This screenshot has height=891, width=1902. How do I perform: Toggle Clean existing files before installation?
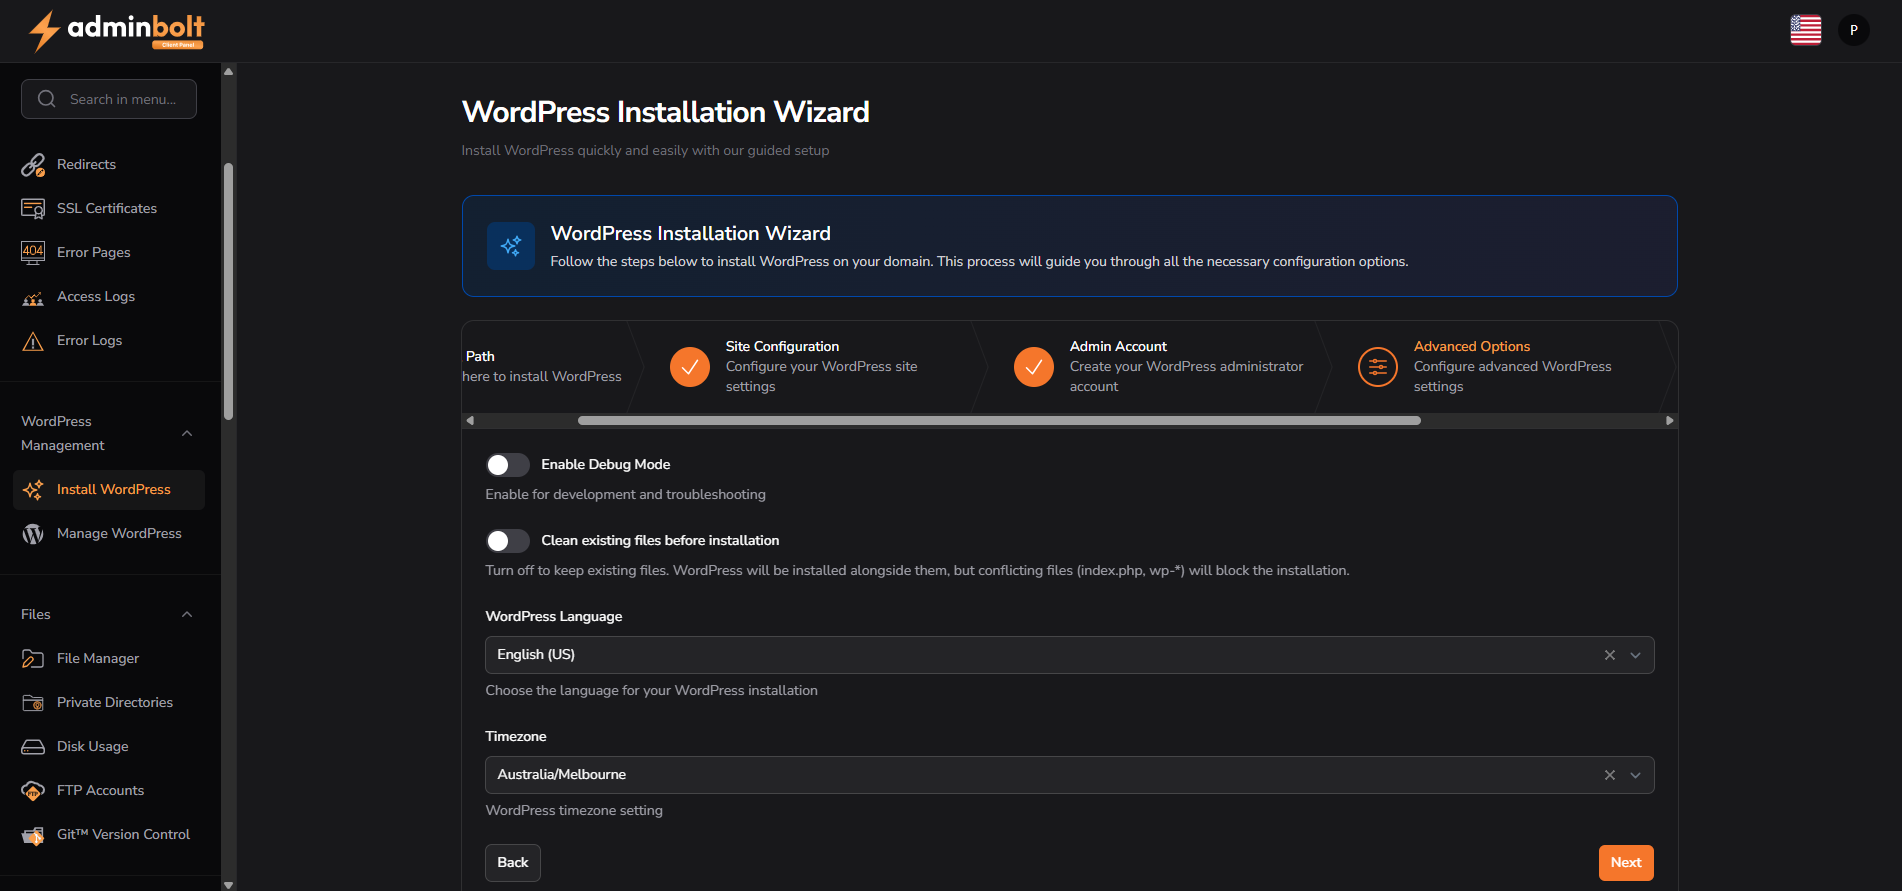coord(508,541)
